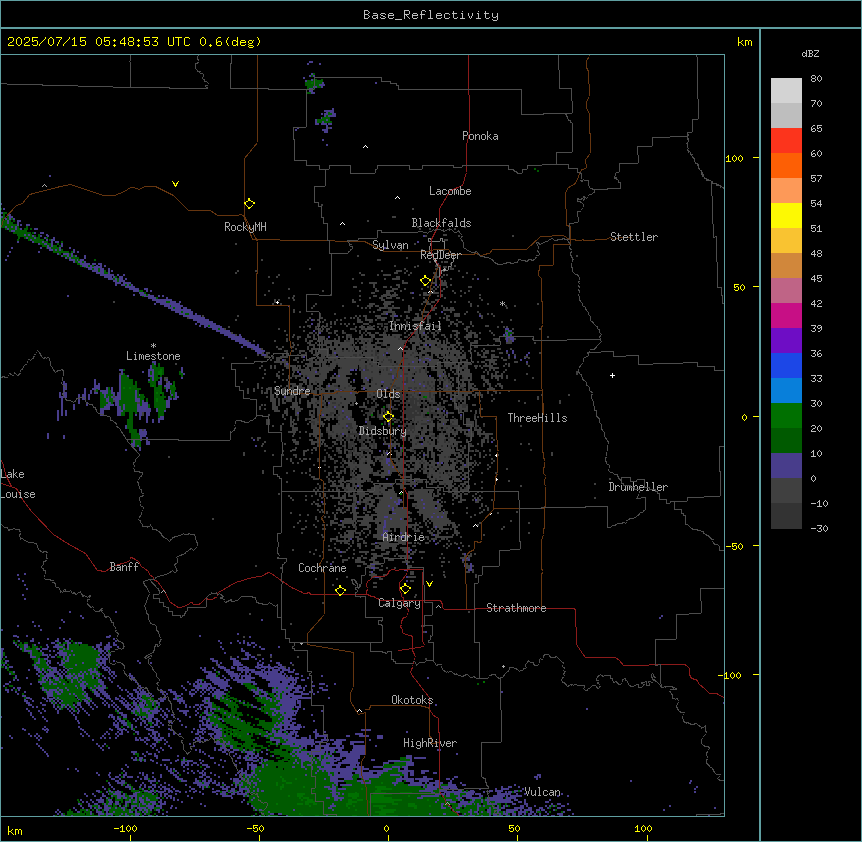This screenshot has width=862, height=842.
Task: Click the Strathmore label
Action: (x=516, y=608)
